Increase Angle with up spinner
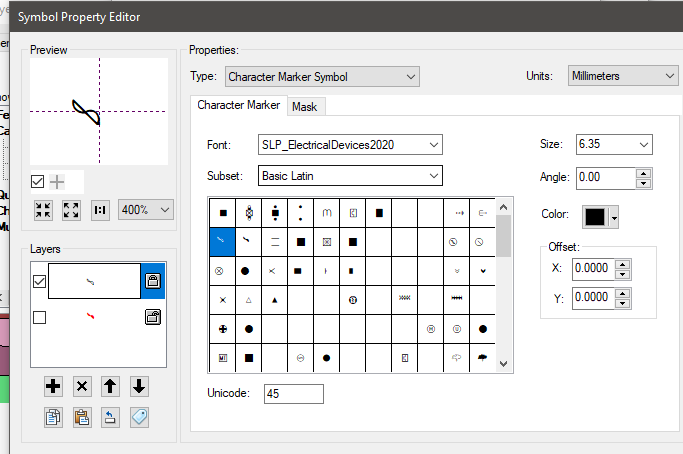 coord(643,173)
